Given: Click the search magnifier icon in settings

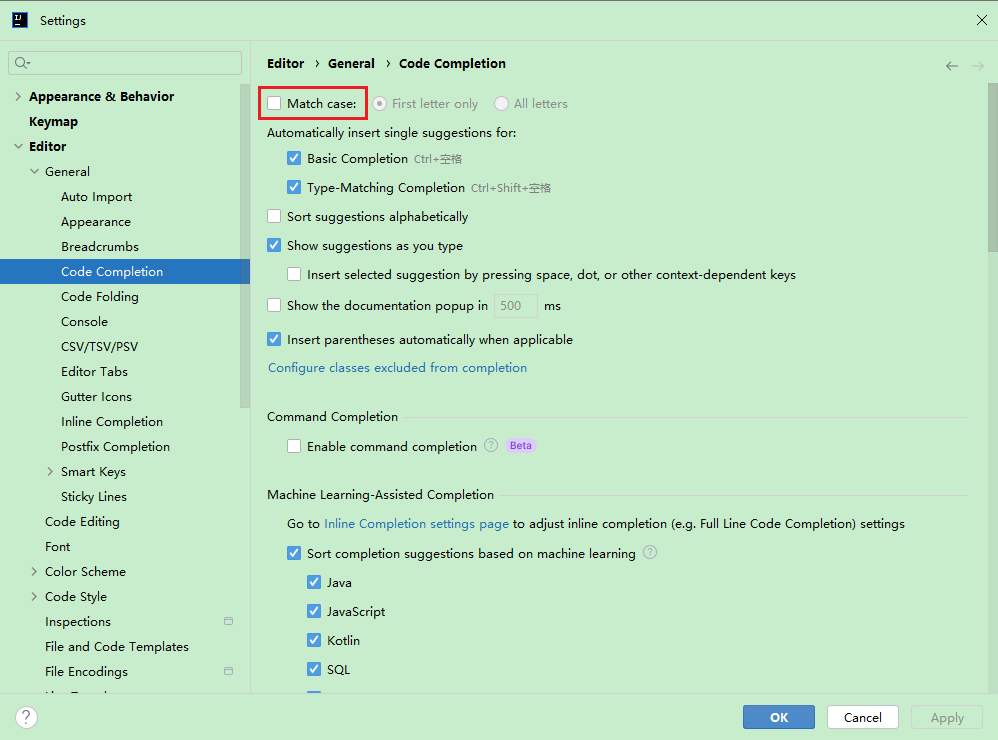Looking at the screenshot, I should tap(21, 63).
